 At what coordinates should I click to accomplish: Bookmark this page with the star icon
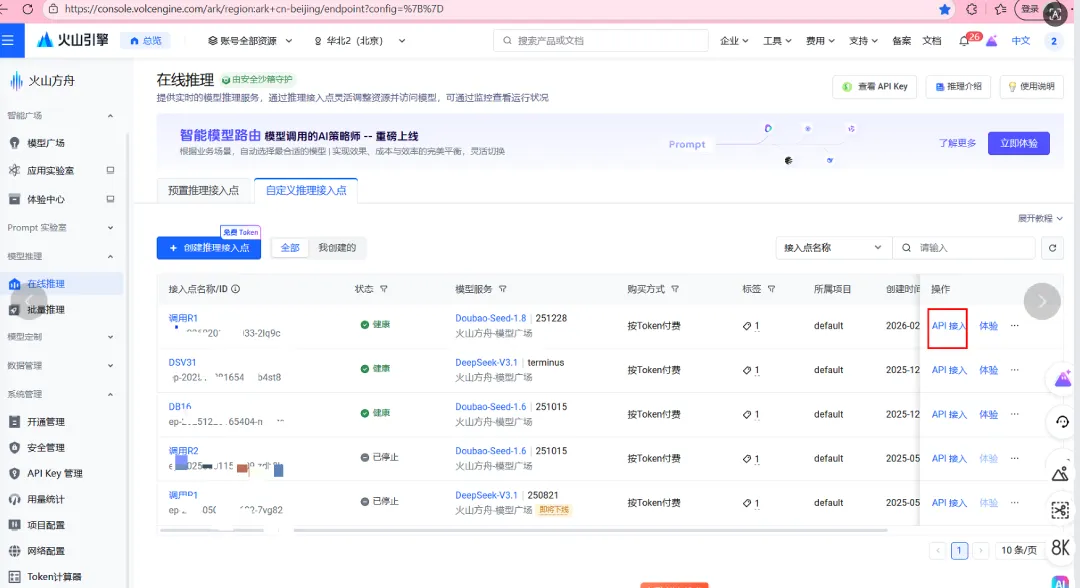point(945,9)
